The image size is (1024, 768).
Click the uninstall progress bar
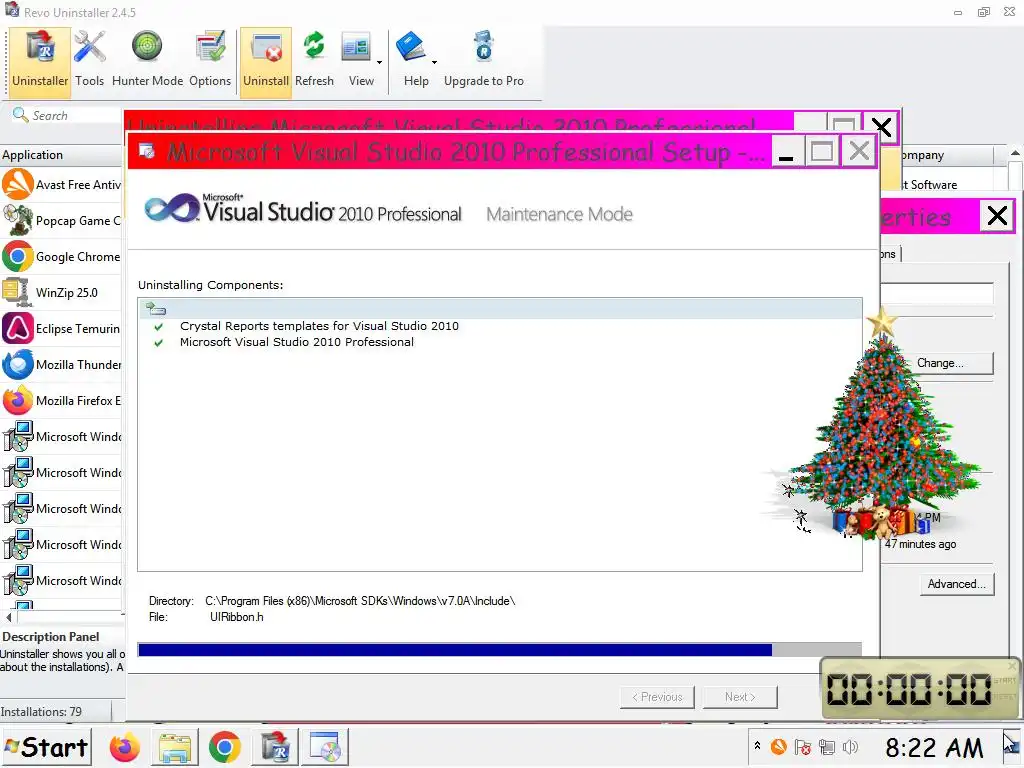tap(500, 650)
